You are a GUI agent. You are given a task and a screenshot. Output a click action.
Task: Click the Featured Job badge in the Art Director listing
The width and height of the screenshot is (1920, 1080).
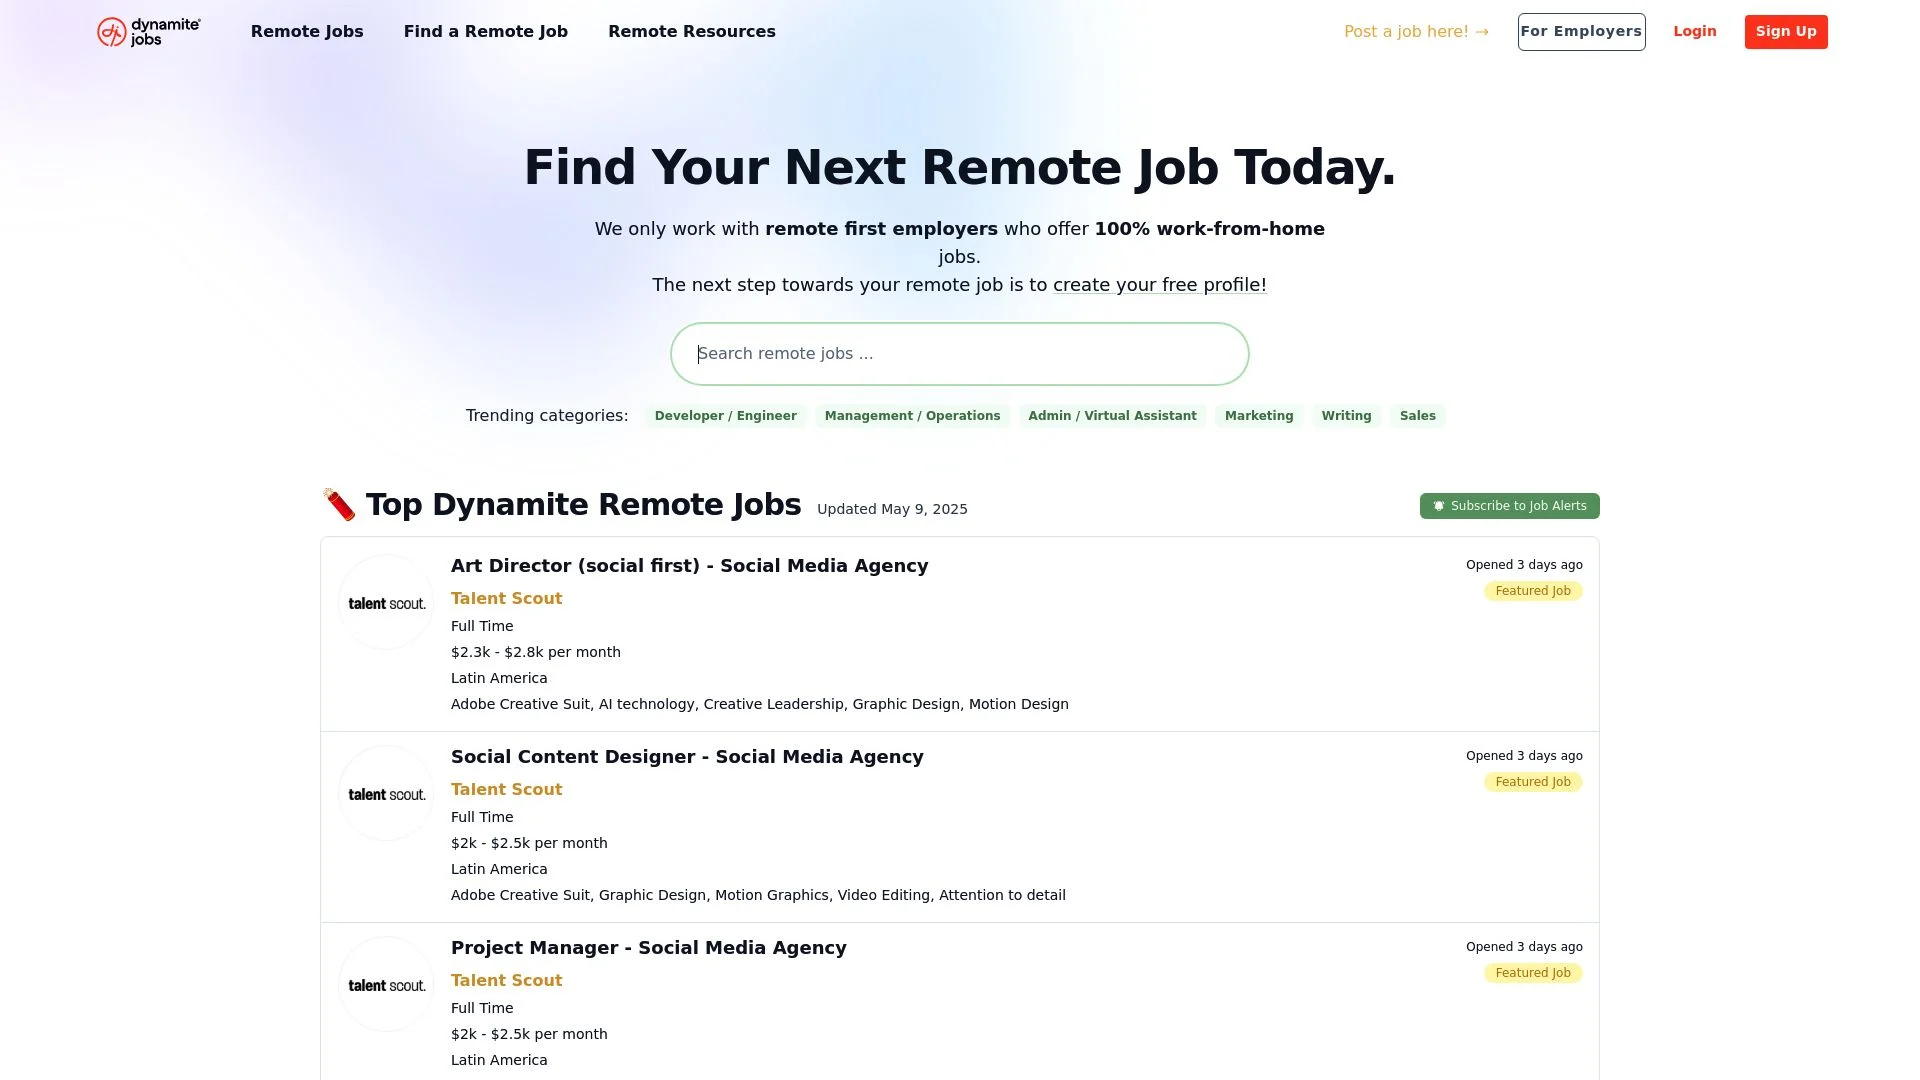pos(1532,591)
